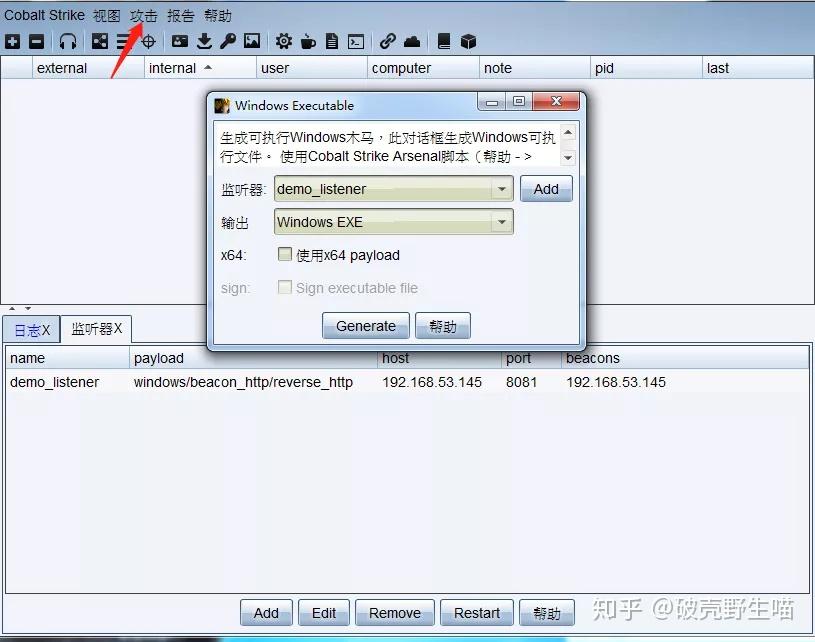Click the computer column header
Screen dimensions: 815x642
(423, 68)
